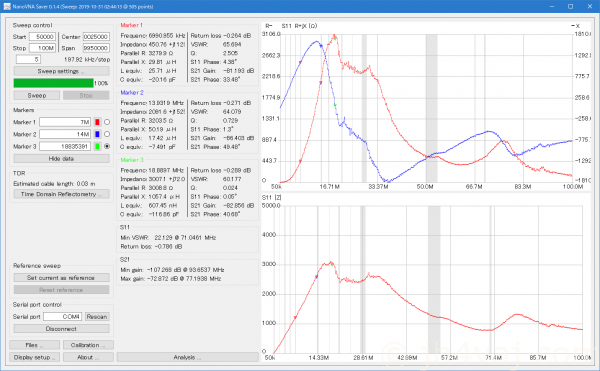Select the Marker 1 radio button
The image size is (600, 371).
tap(107, 122)
